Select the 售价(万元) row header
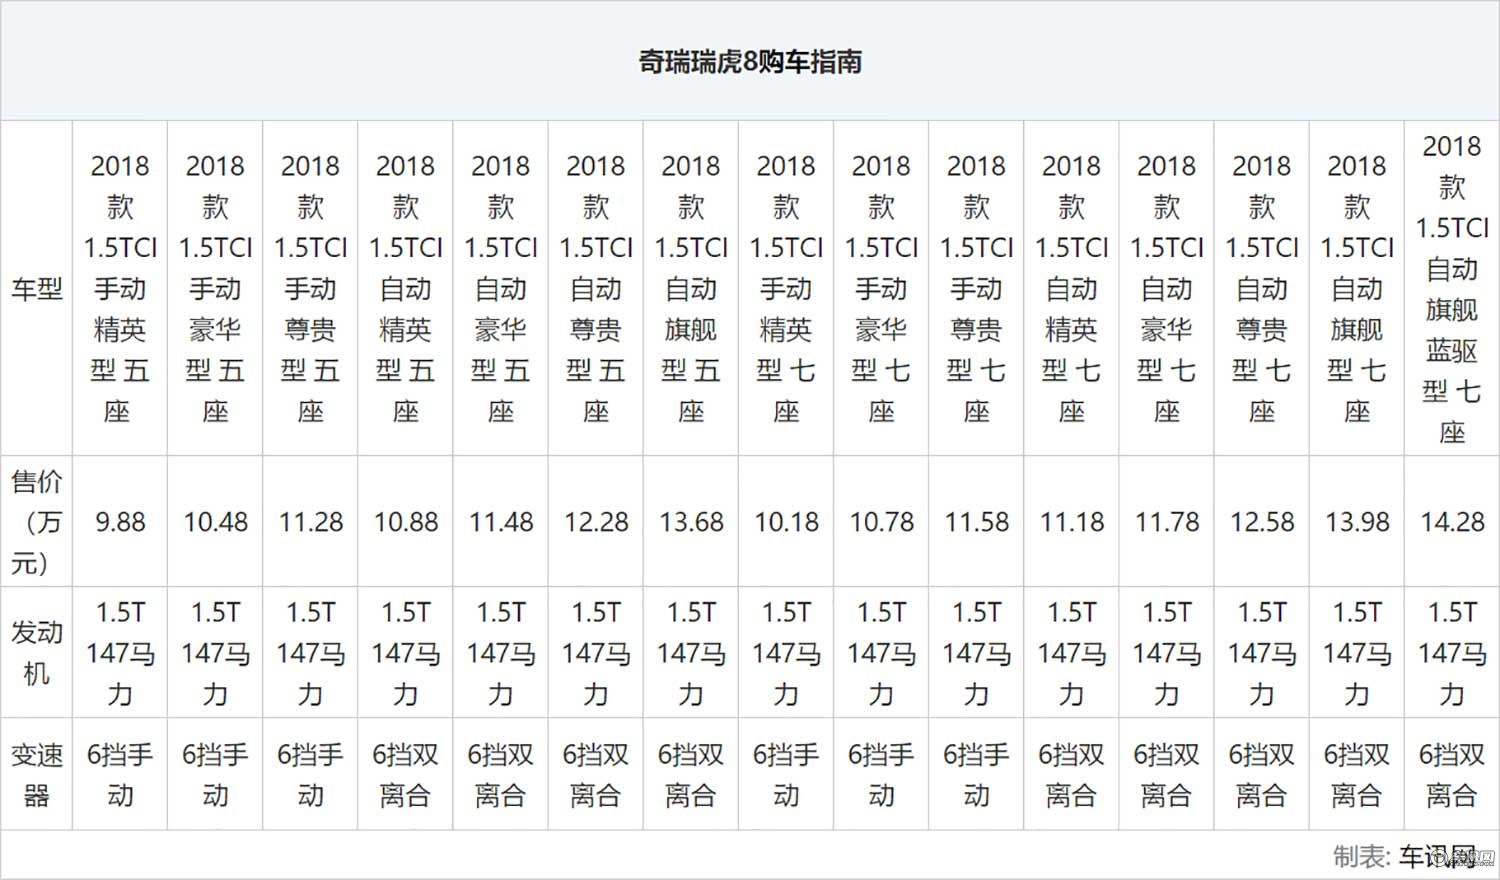Screen dimensions: 1500x880 click(x=37, y=522)
